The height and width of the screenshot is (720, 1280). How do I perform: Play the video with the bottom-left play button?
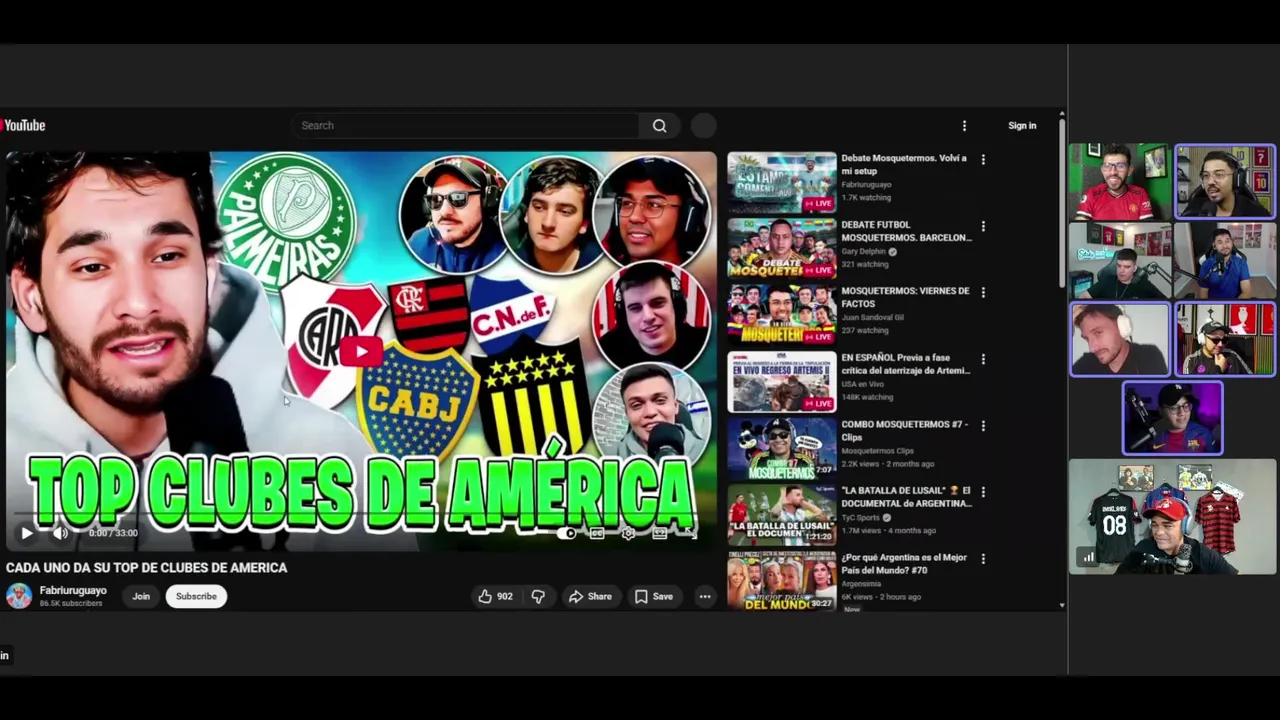[27, 533]
